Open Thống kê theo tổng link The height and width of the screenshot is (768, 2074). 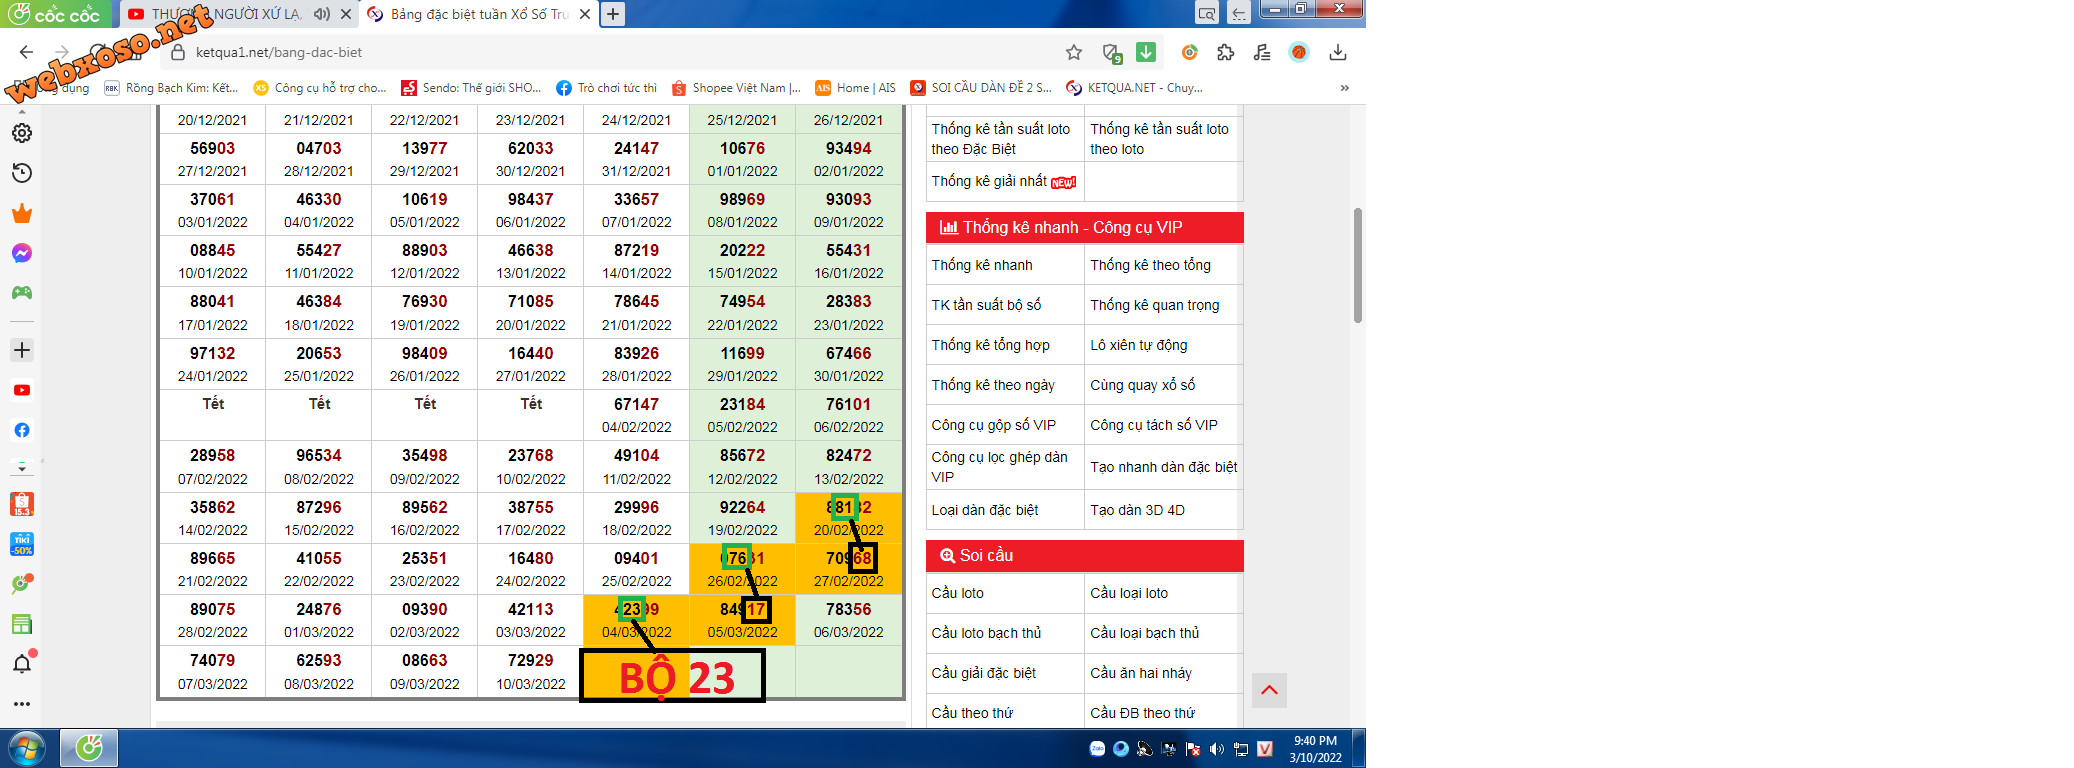tap(1150, 265)
